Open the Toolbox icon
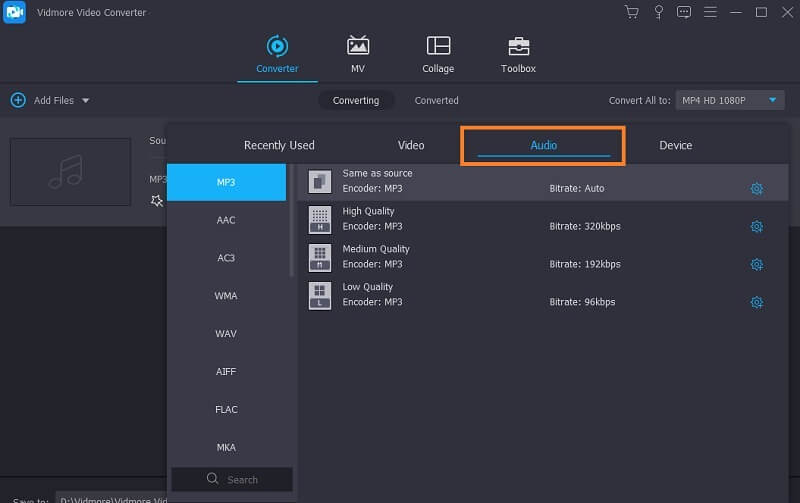Image resolution: width=800 pixels, height=503 pixels. pyautogui.click(x=518, y=47)
